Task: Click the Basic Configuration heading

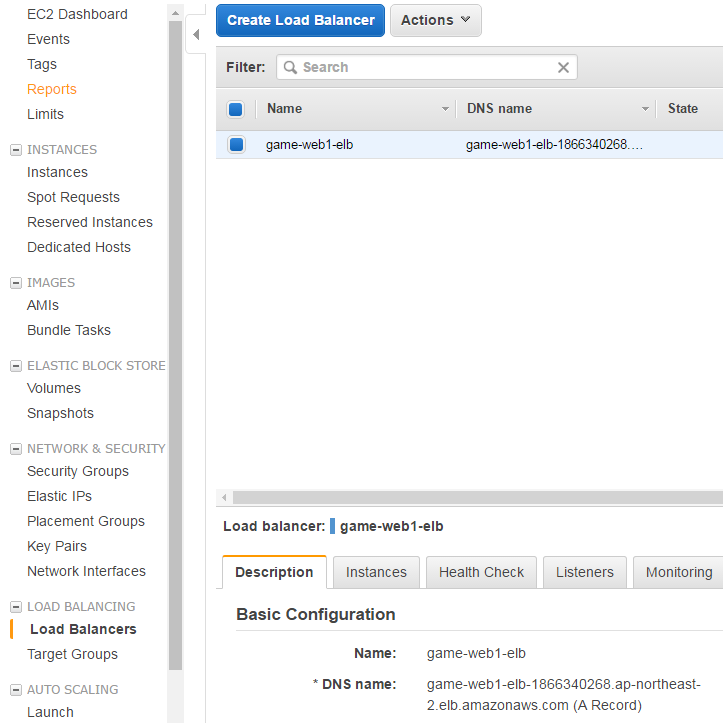Action: pyautogui.click(x=316, y=614)
